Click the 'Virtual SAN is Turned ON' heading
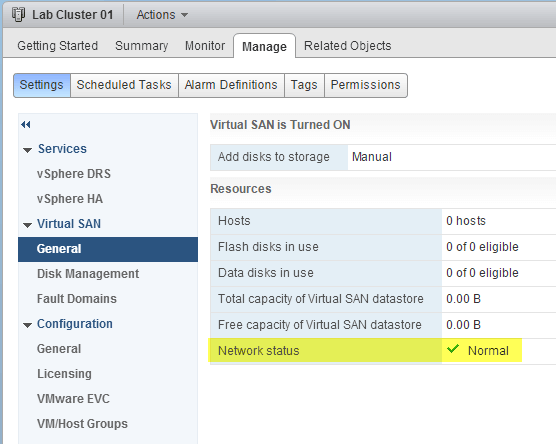The width and height of the screenshot is (556, 444). coord(280,125)
